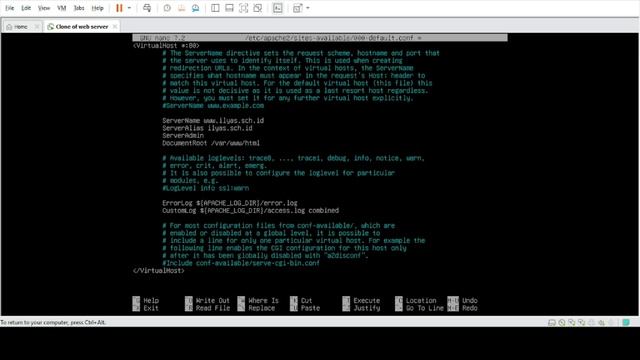This screenshot has height=360, width=640.
Task: Open the power options dropdown arrow
Action: [129, 8]
